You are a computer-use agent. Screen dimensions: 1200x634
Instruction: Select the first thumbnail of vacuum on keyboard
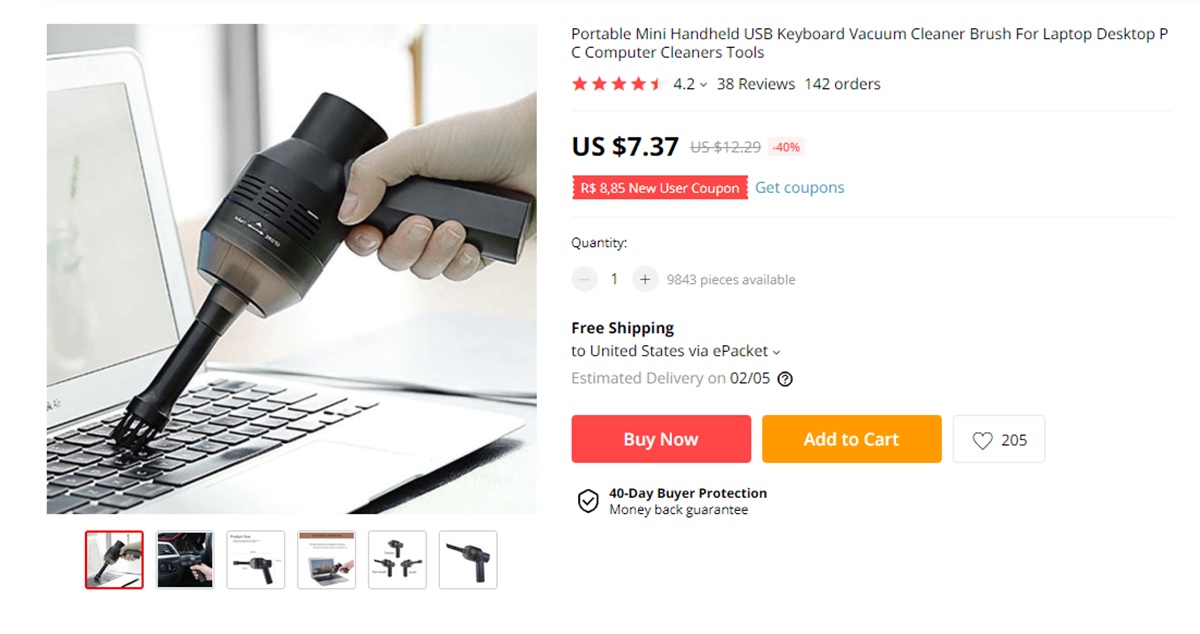pyautogui.click(x=114, y=560)
